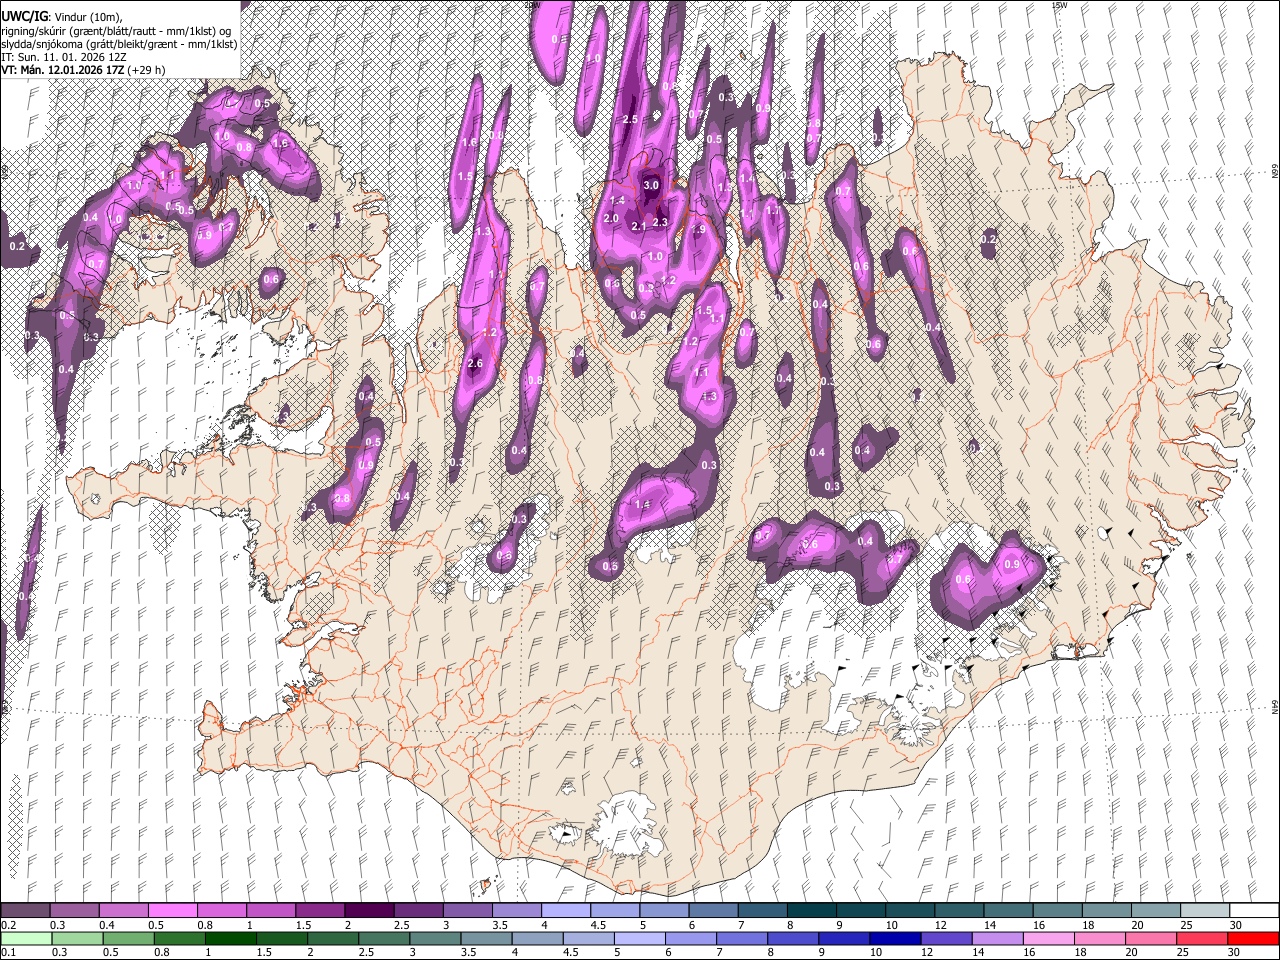This screenshot has width=1280, height=960.
Task: Click the snow legend swatch labeled 12
Action: coord(960,910)
